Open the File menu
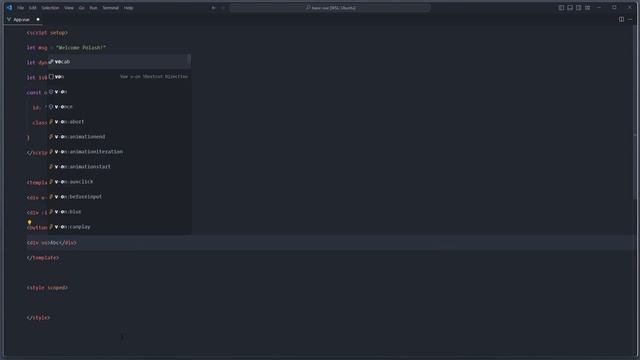 tap(20, 8)
